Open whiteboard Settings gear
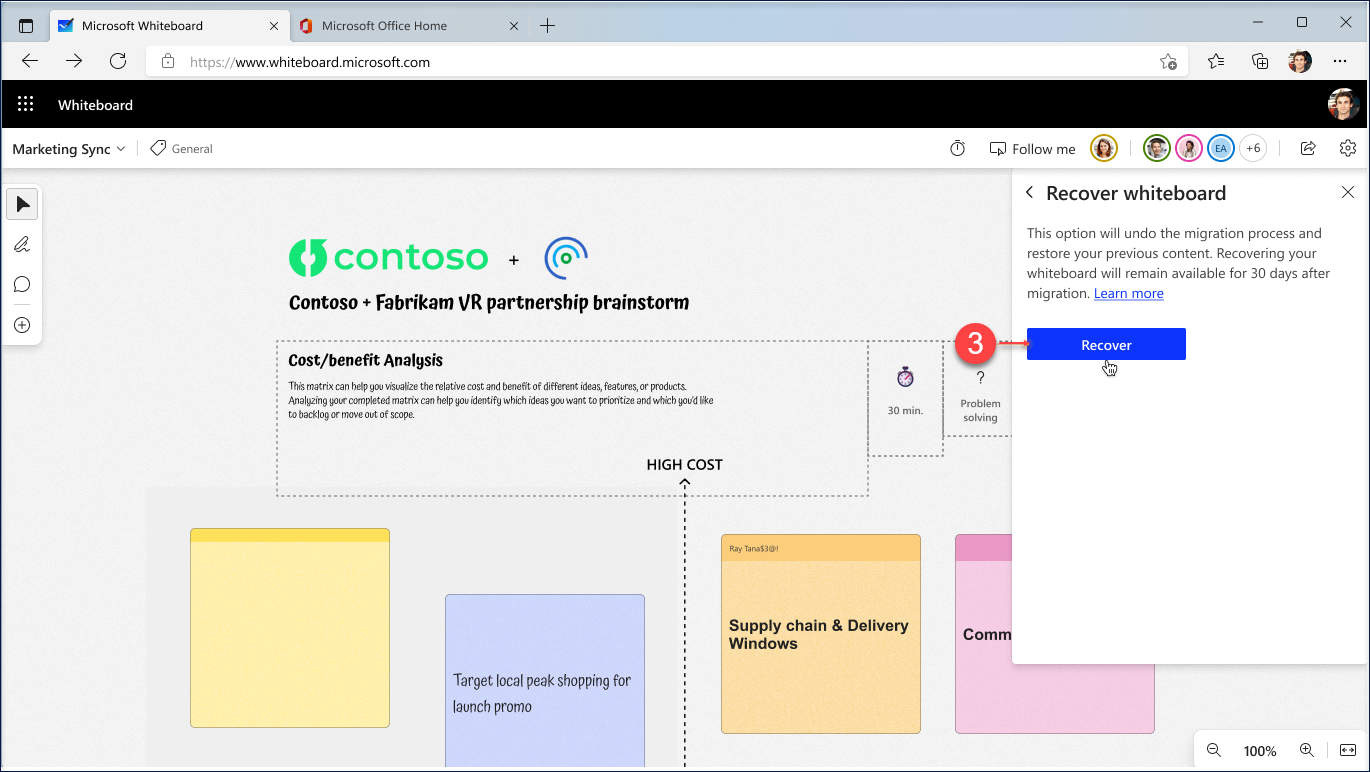The height and width of the screenshot is (772, 1370). point(1347,149)
